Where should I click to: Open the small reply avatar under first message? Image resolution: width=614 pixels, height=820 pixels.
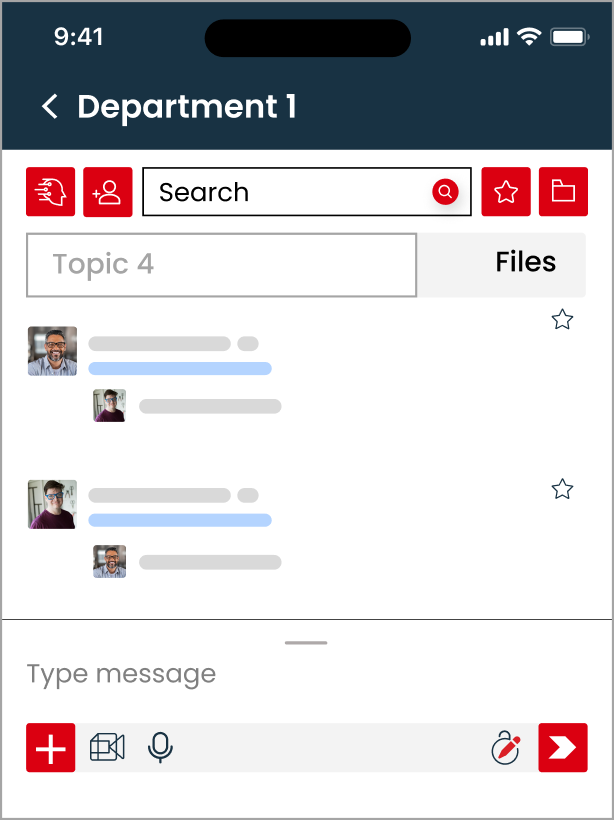[x=109, y=406]
